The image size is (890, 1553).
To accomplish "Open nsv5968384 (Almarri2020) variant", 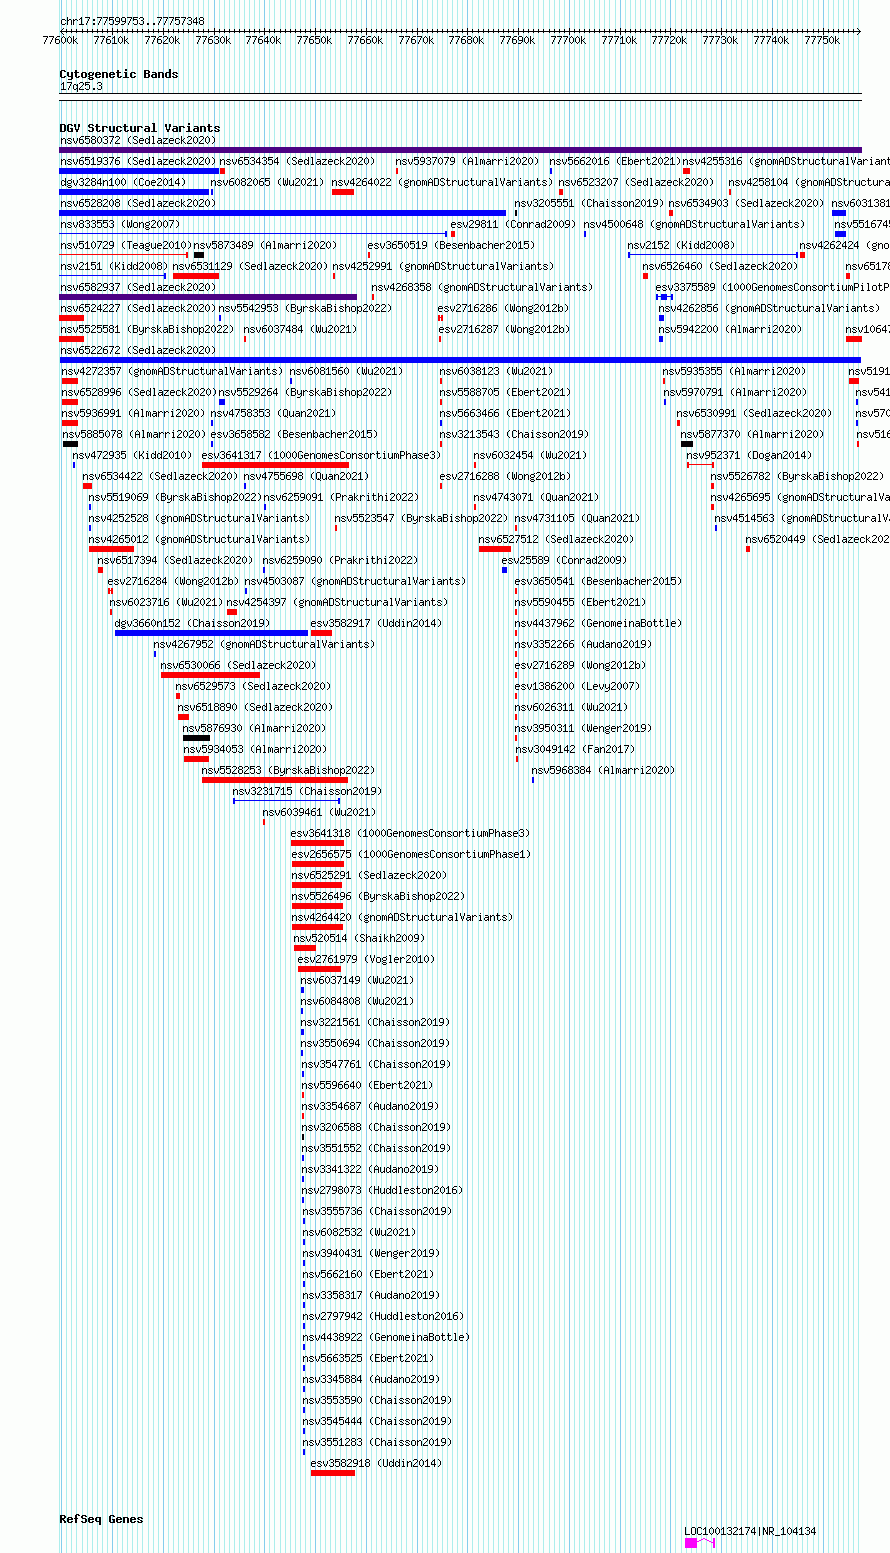I will tap(603, 770).
